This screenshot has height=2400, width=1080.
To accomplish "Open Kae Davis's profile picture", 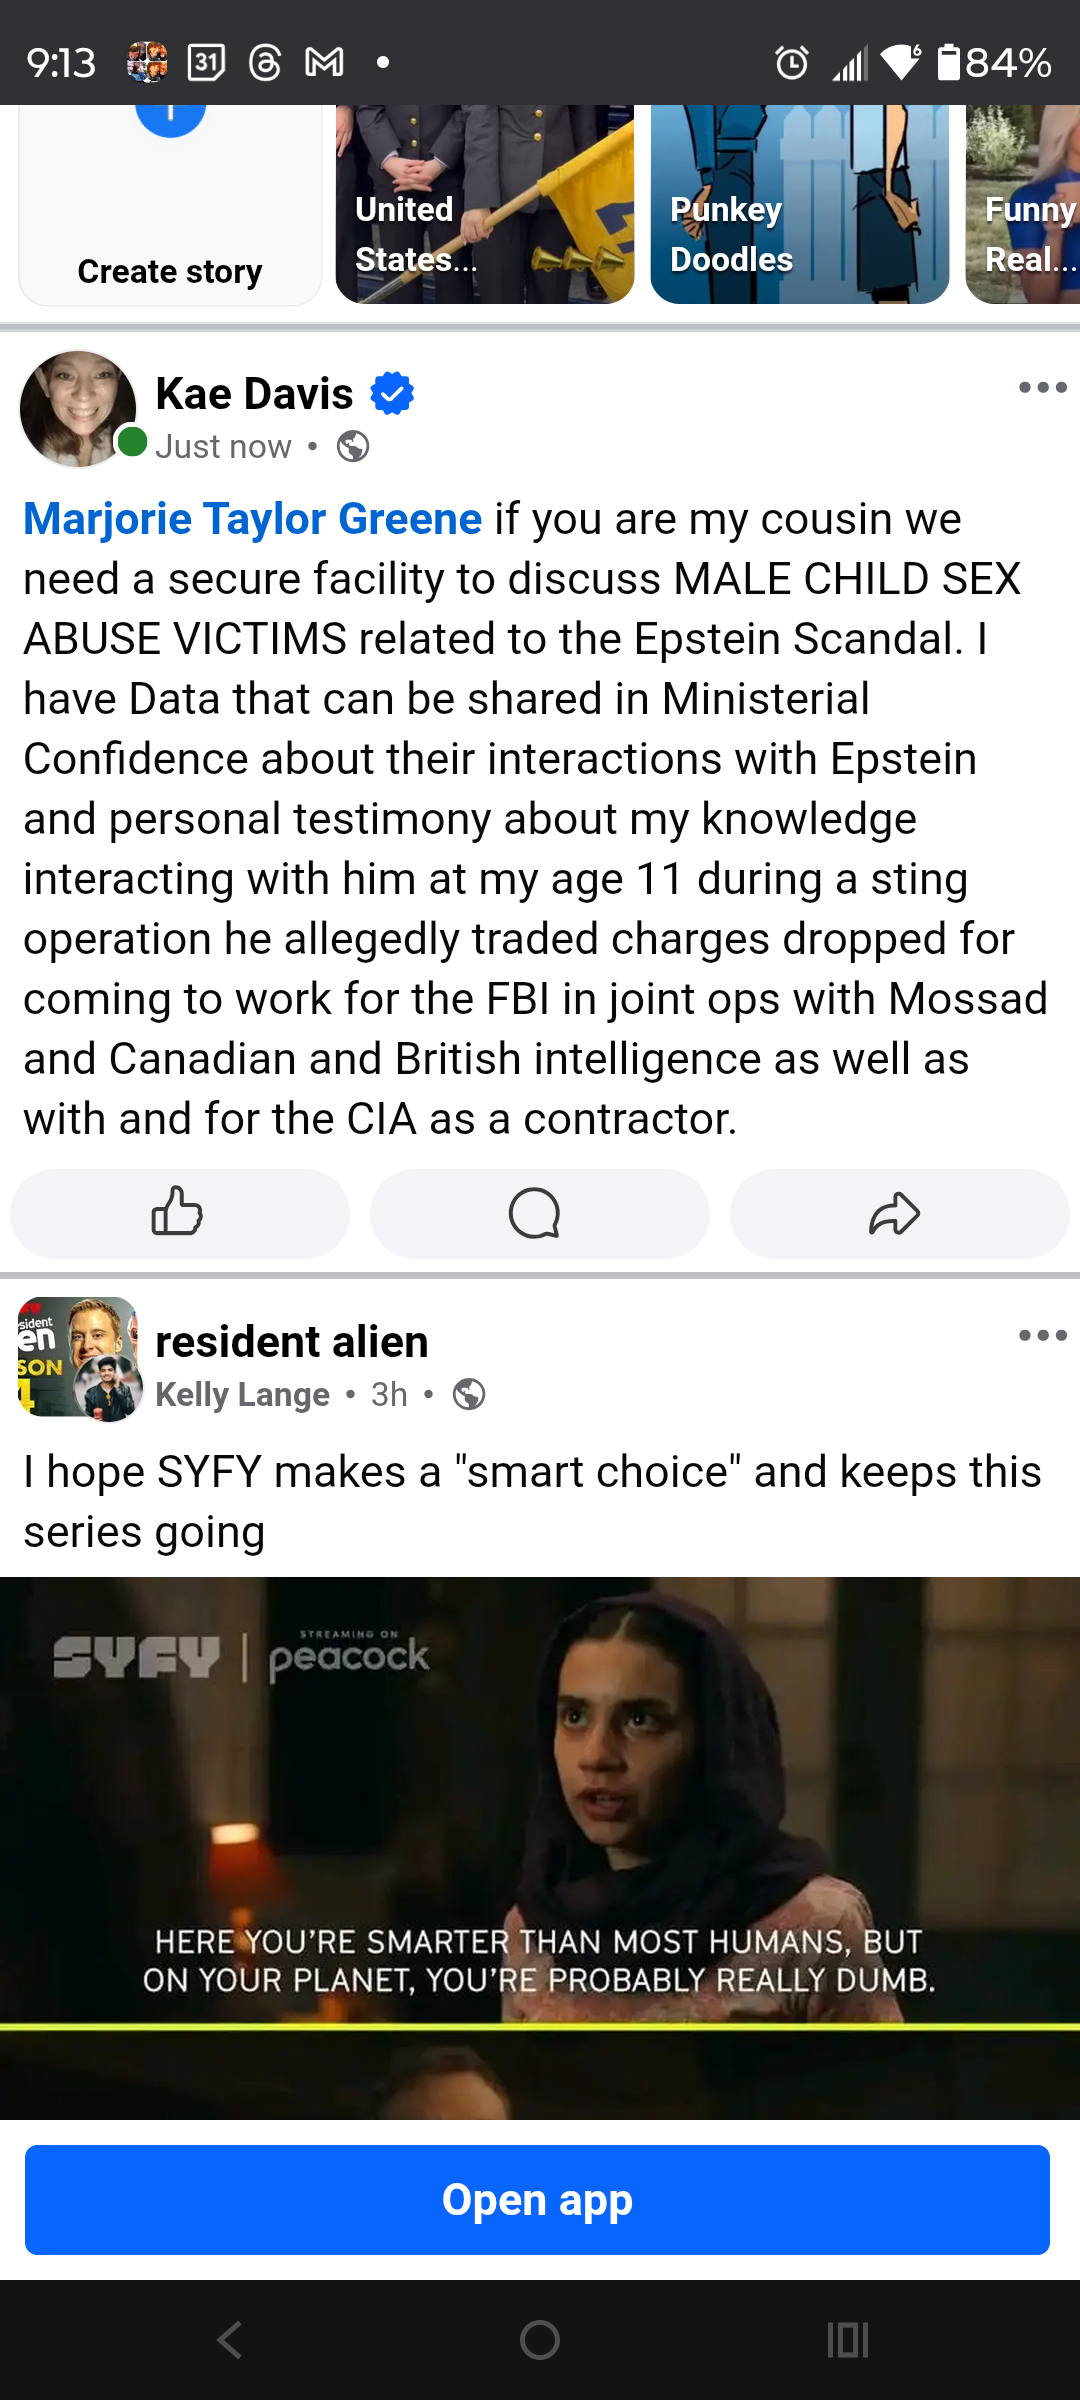I will (78, 408).
